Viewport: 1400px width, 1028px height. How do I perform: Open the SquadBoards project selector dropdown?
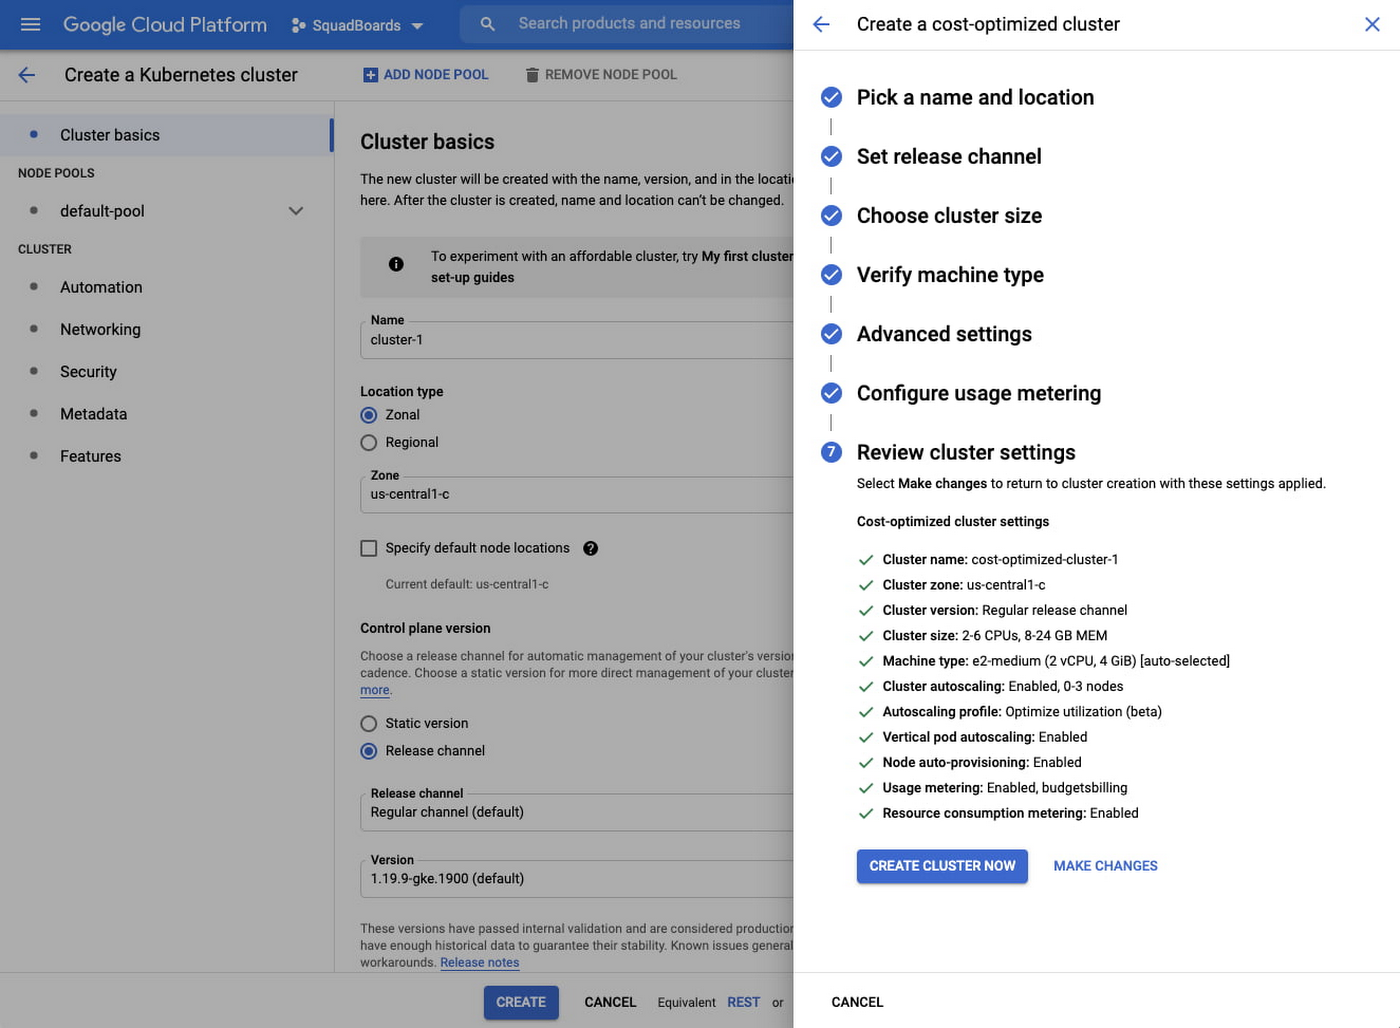pos(357,25)
